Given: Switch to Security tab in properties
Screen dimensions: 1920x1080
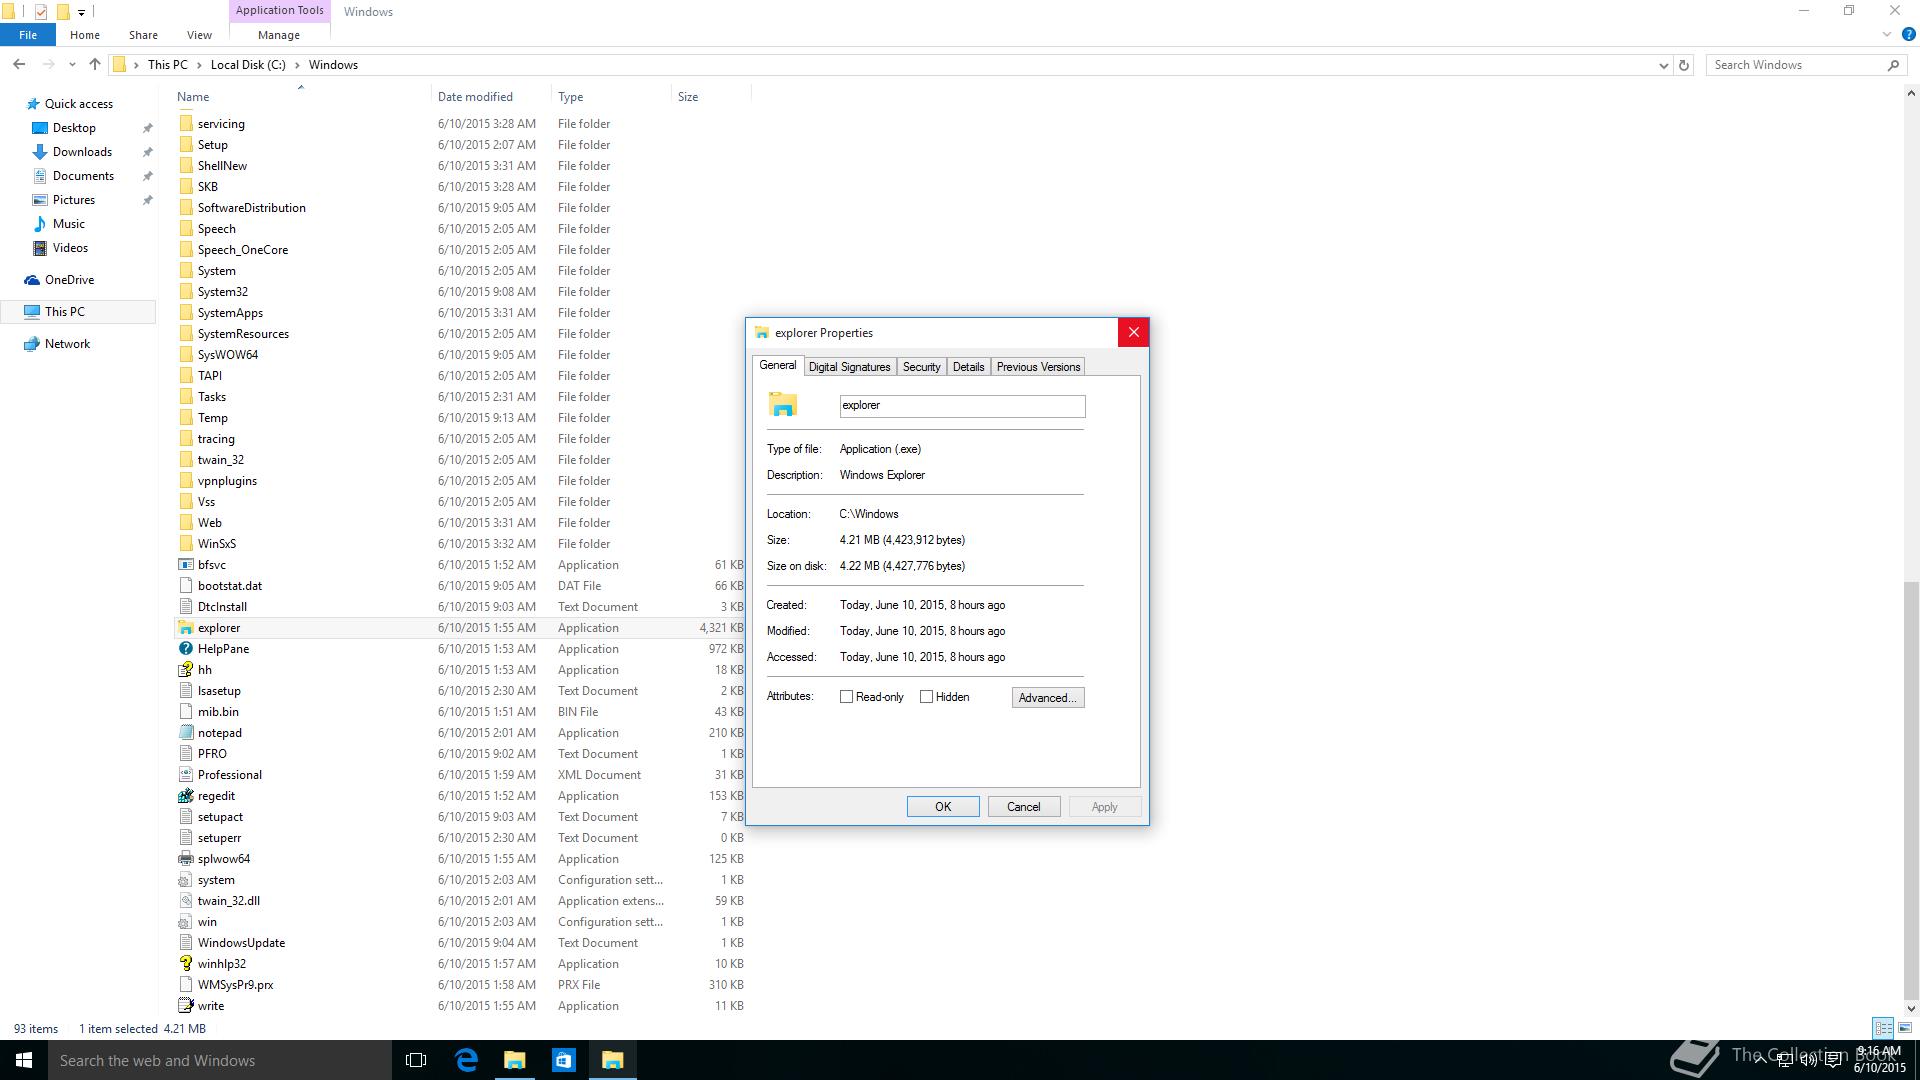Looking at the screenshot, I should point(921,367).
